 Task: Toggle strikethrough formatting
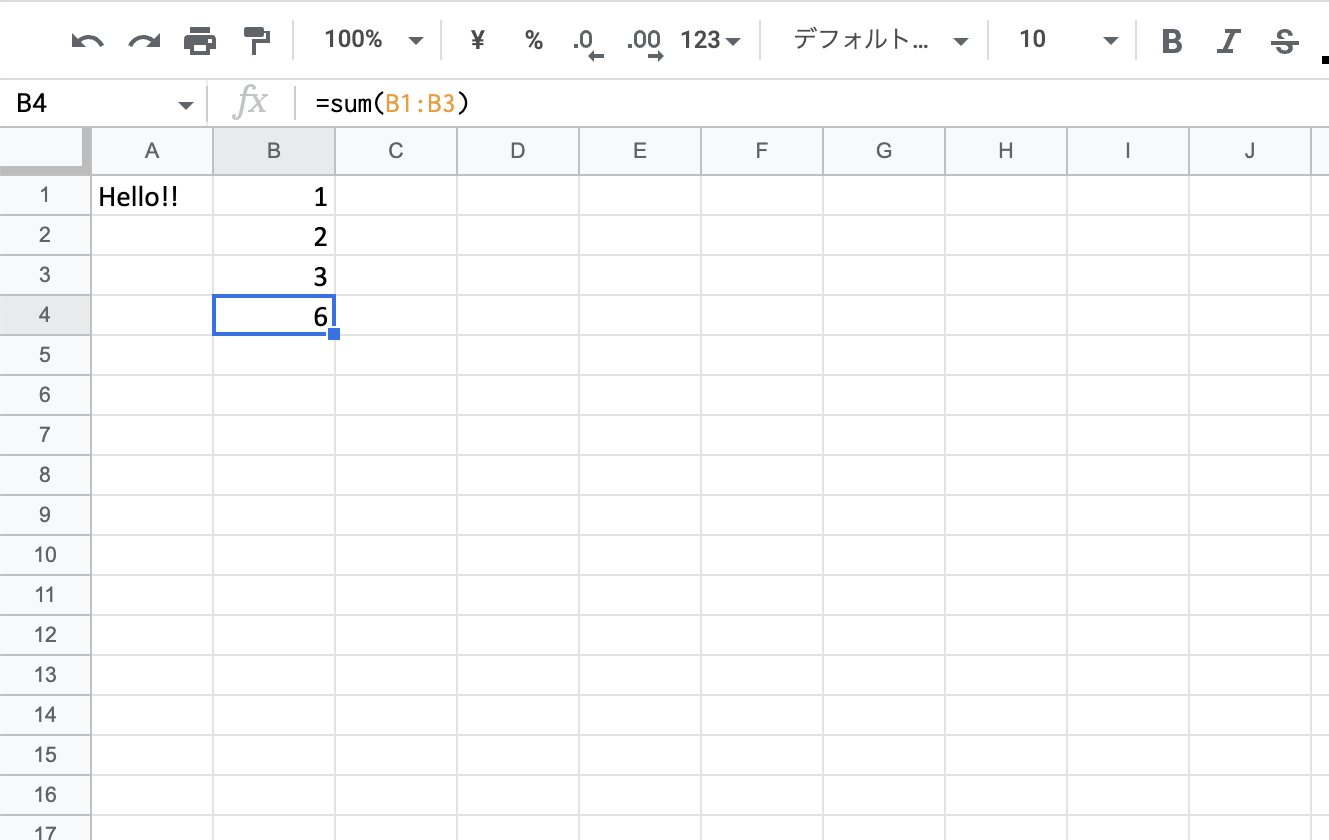click(1284, 41)
